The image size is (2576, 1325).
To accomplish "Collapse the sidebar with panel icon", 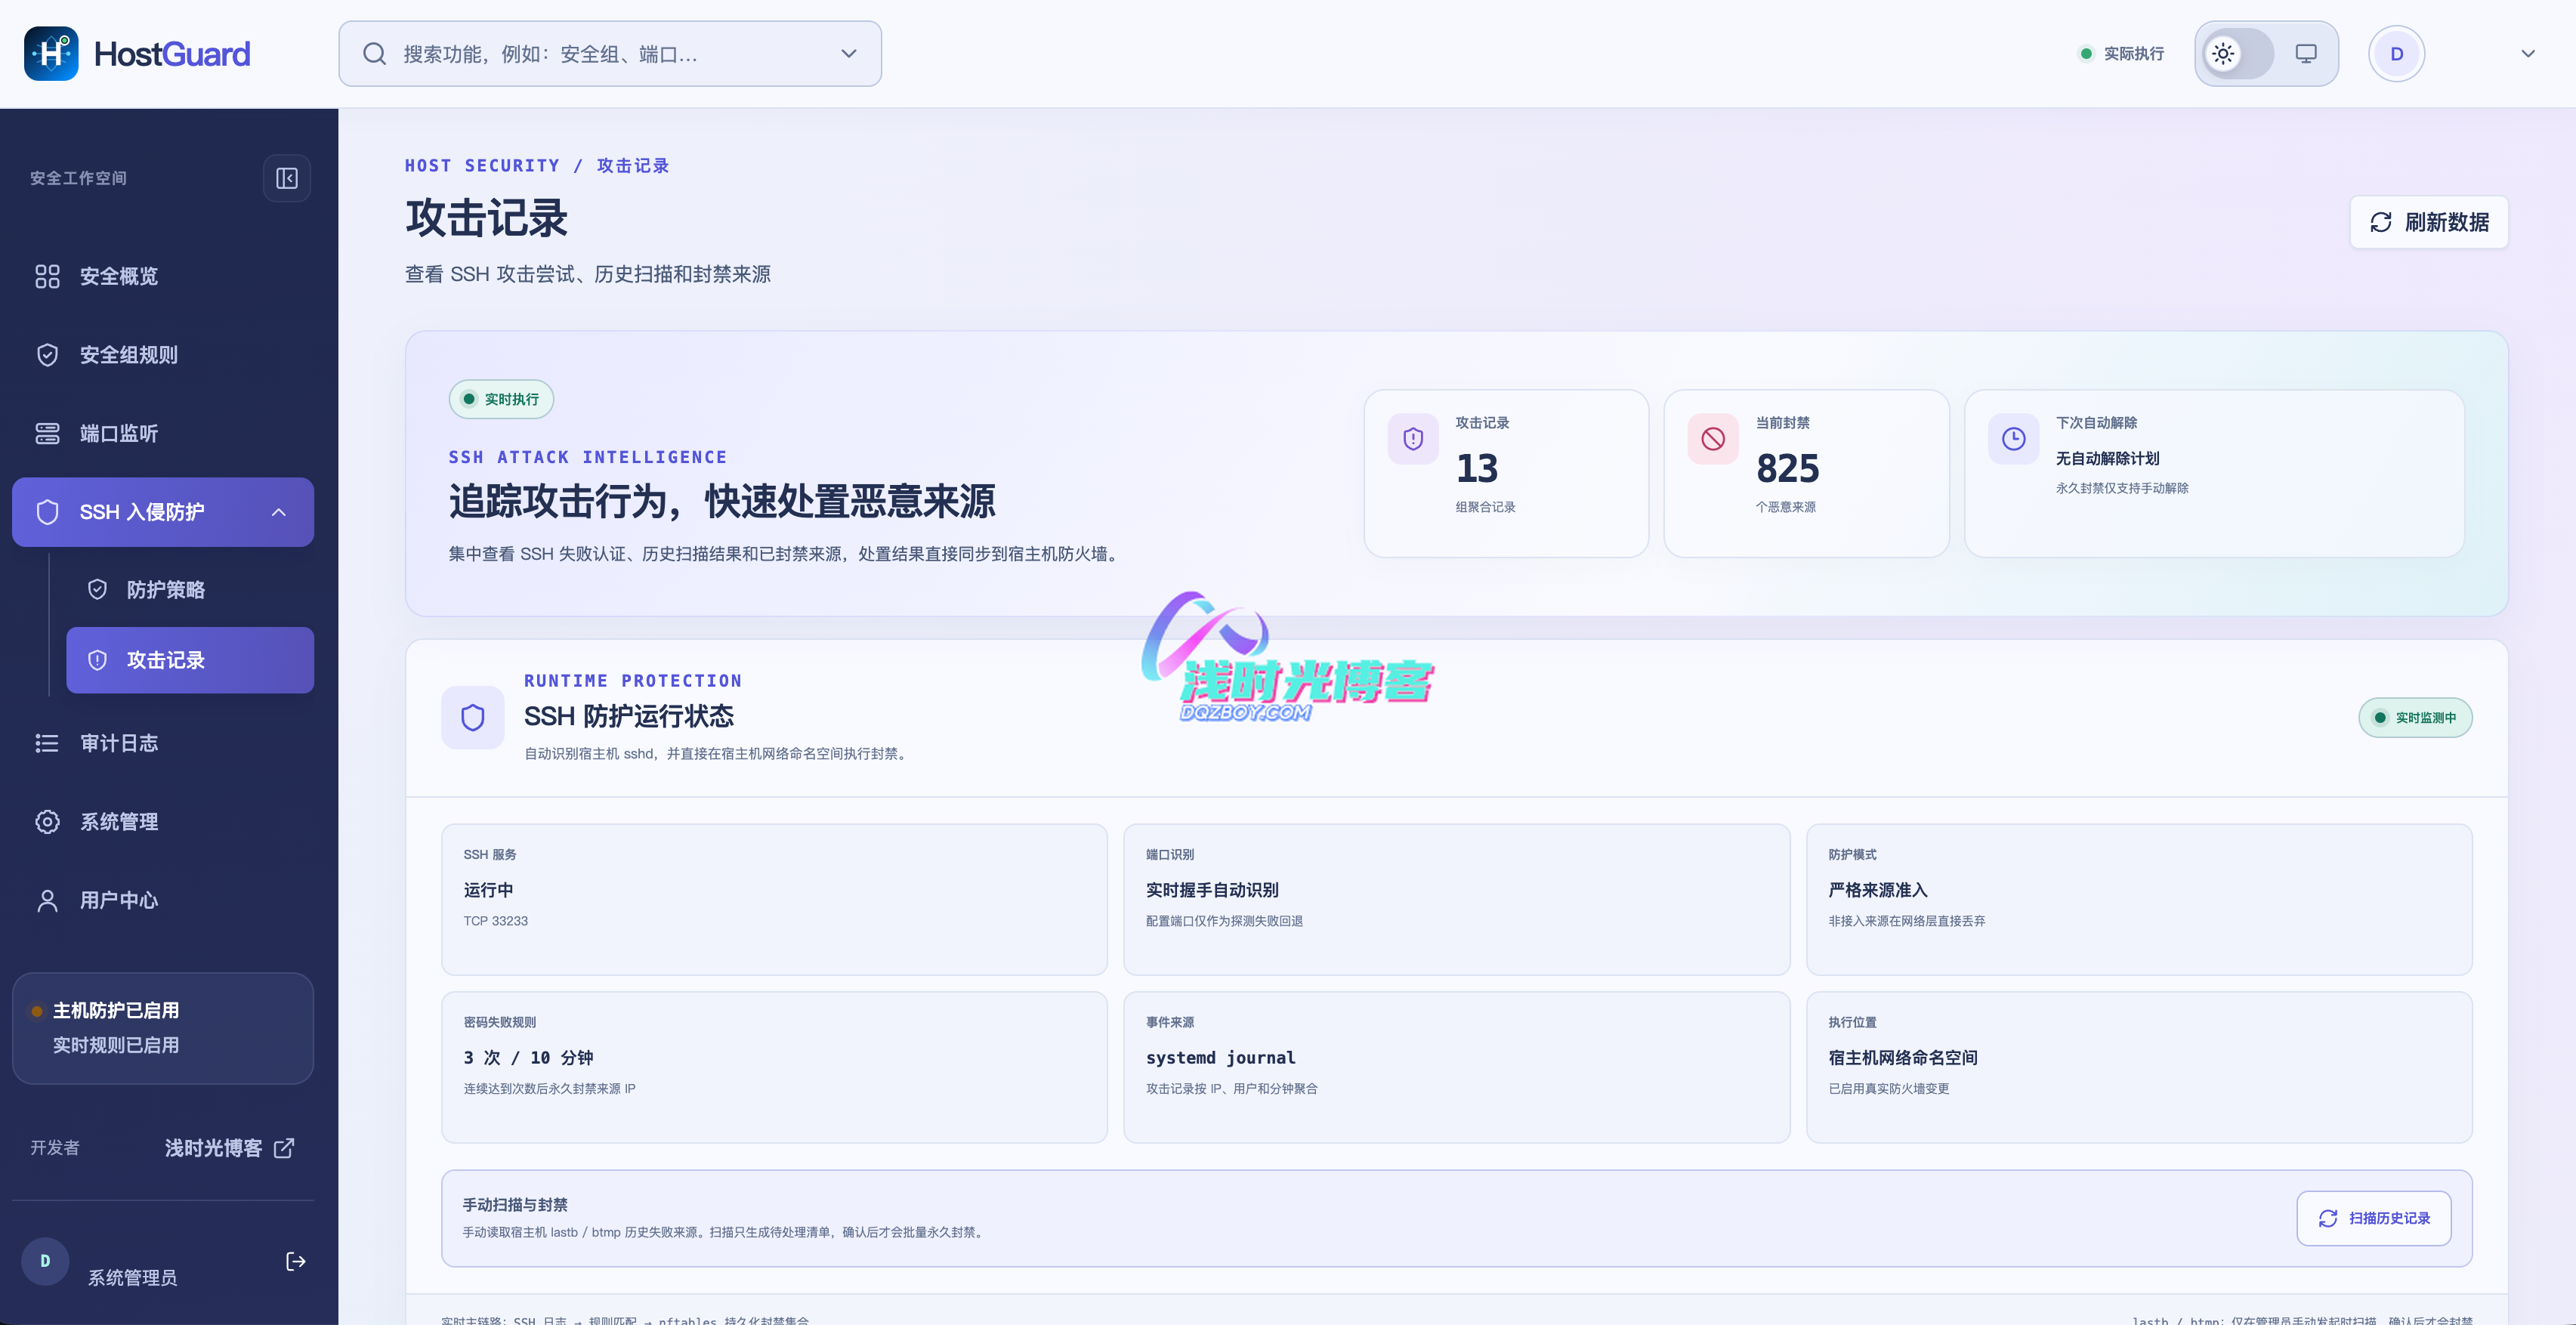I will point(287,178).
